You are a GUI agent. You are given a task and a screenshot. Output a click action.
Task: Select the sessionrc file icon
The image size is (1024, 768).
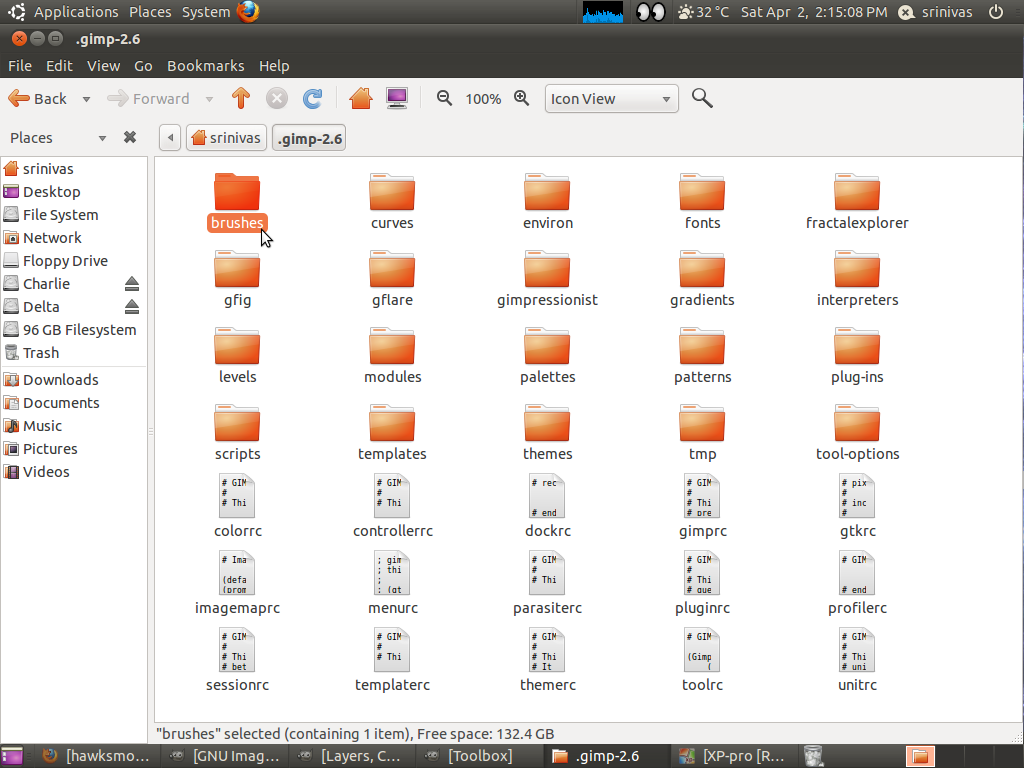(x=237, y=650)
